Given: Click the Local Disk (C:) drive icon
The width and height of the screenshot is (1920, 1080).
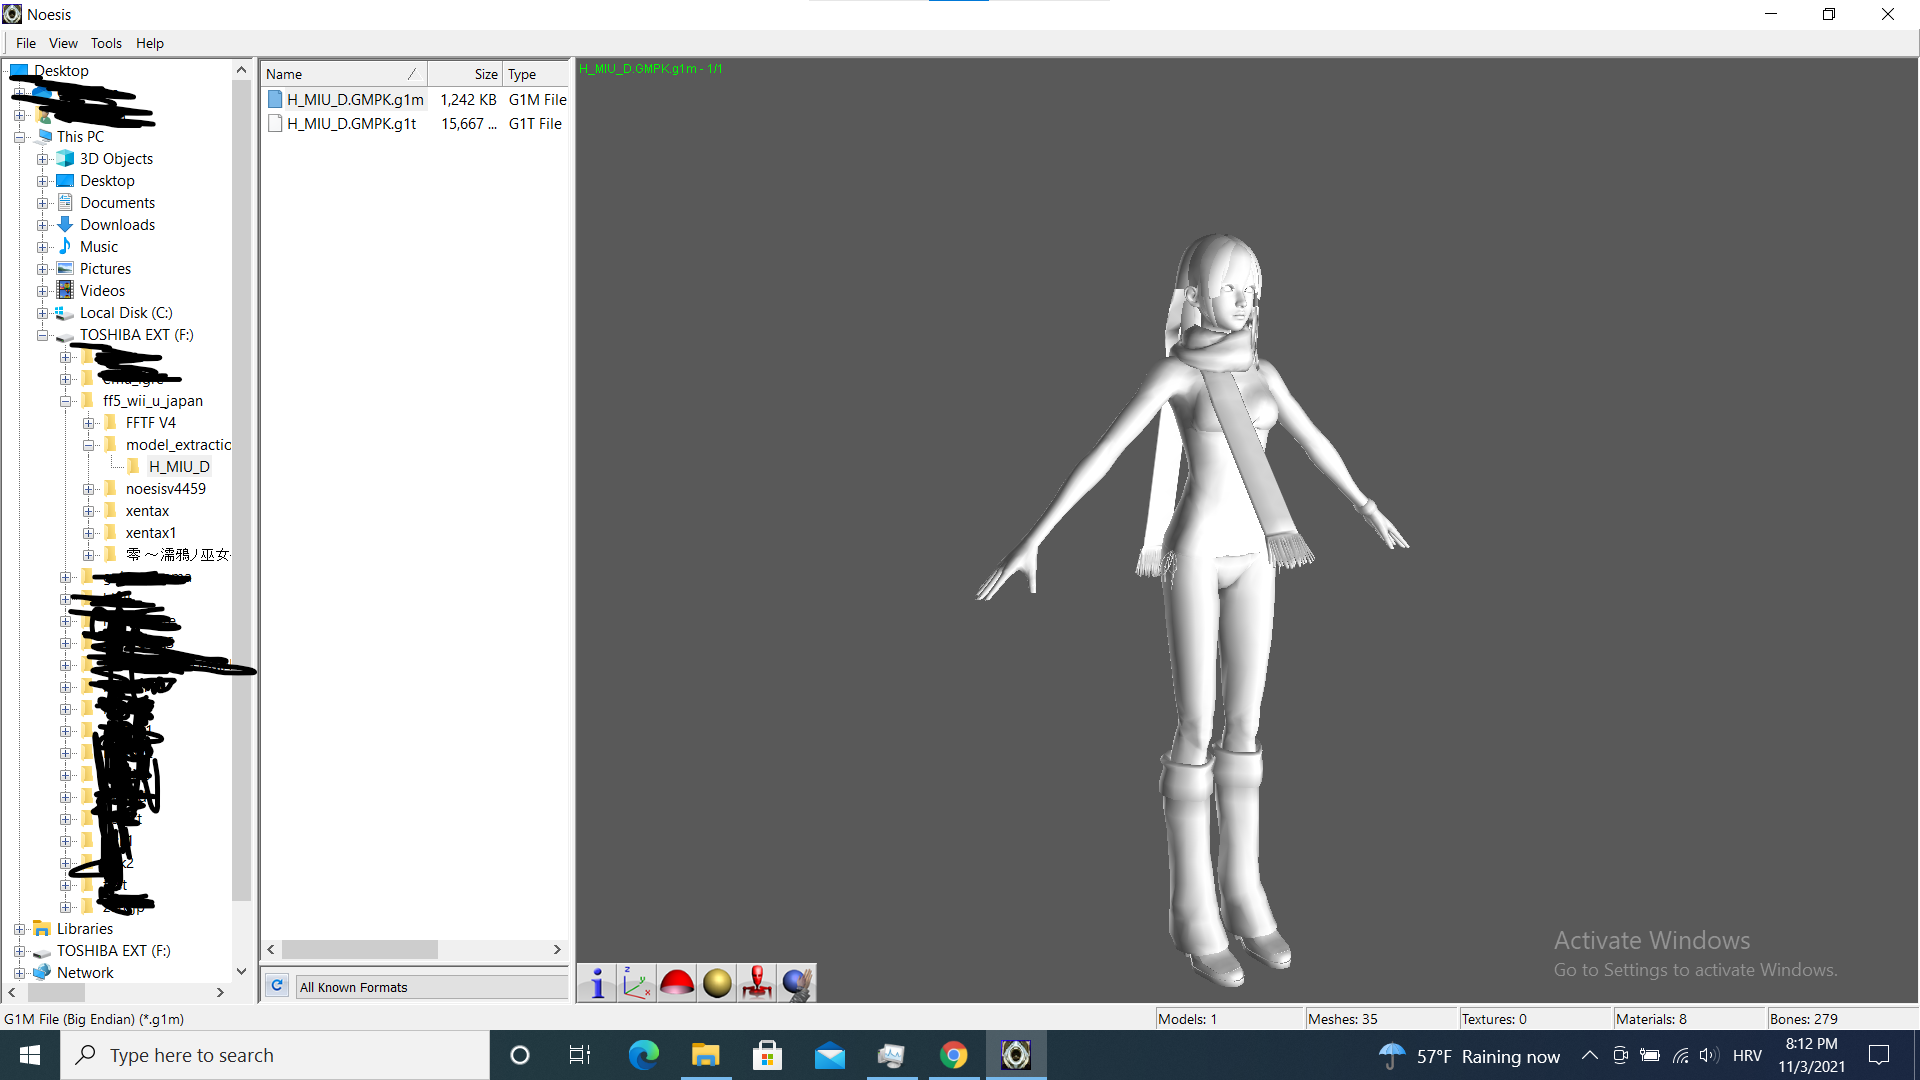Looking at the screenshot, I should coord(65,313).
